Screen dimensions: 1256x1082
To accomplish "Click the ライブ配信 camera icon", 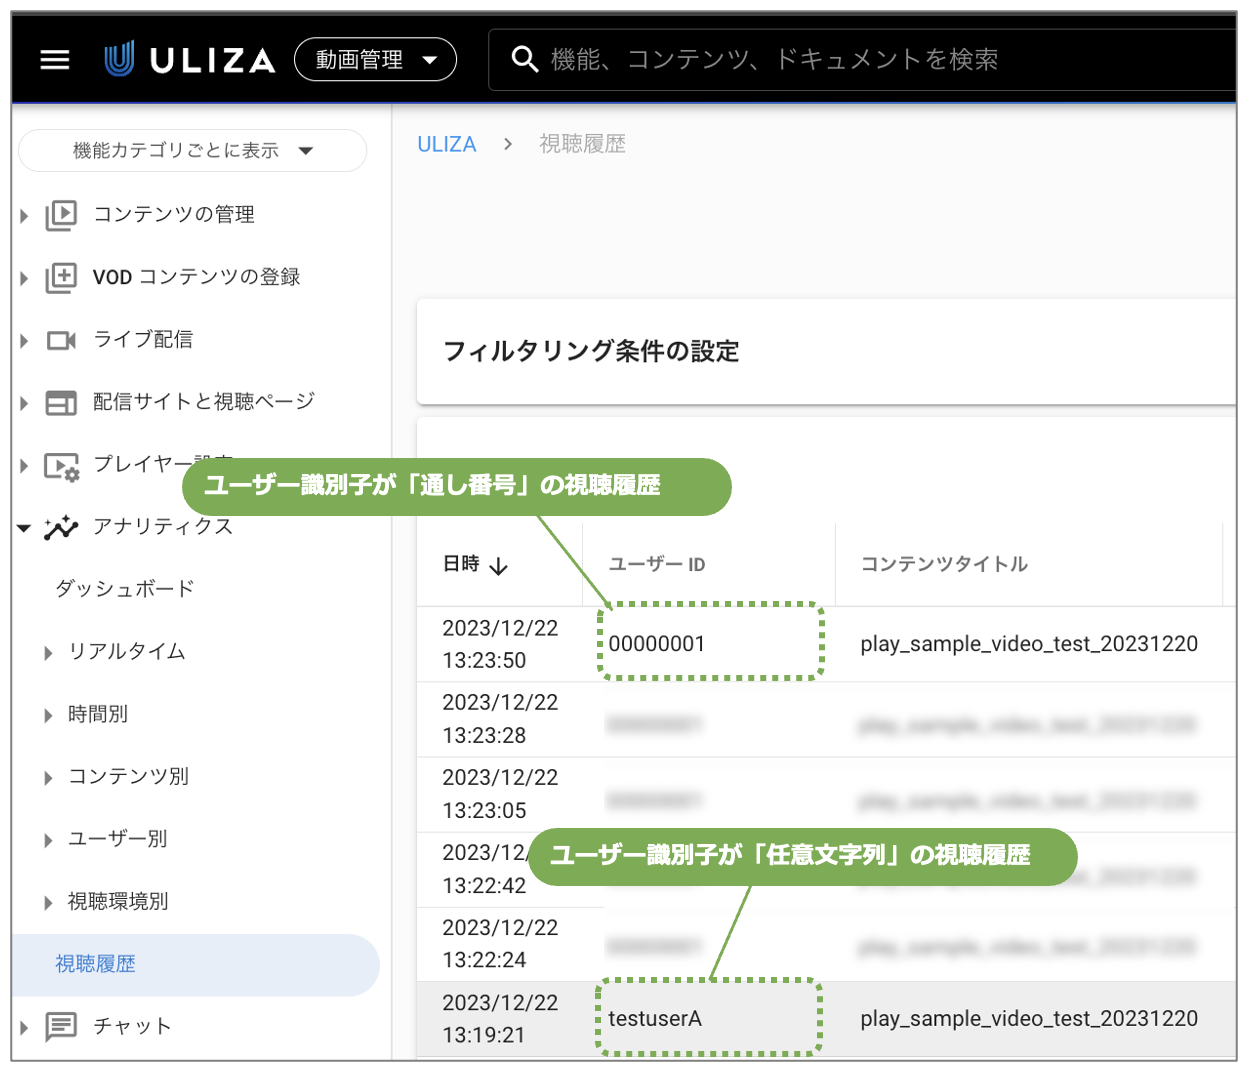I will [x=61, y=340].
